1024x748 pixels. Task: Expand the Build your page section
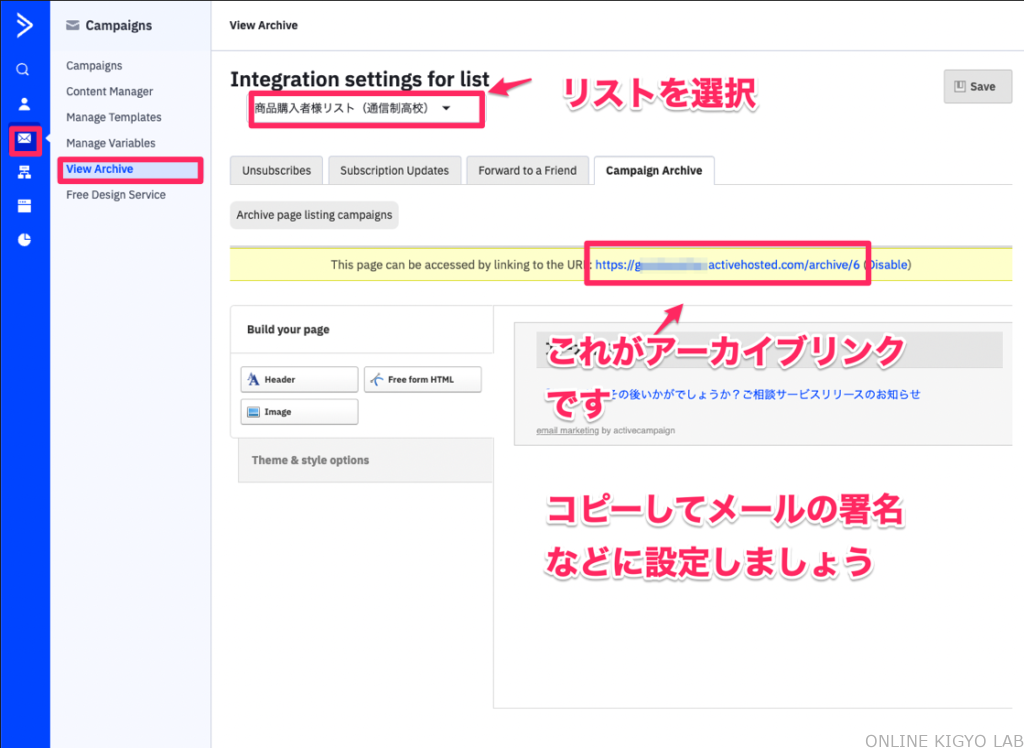288,329
